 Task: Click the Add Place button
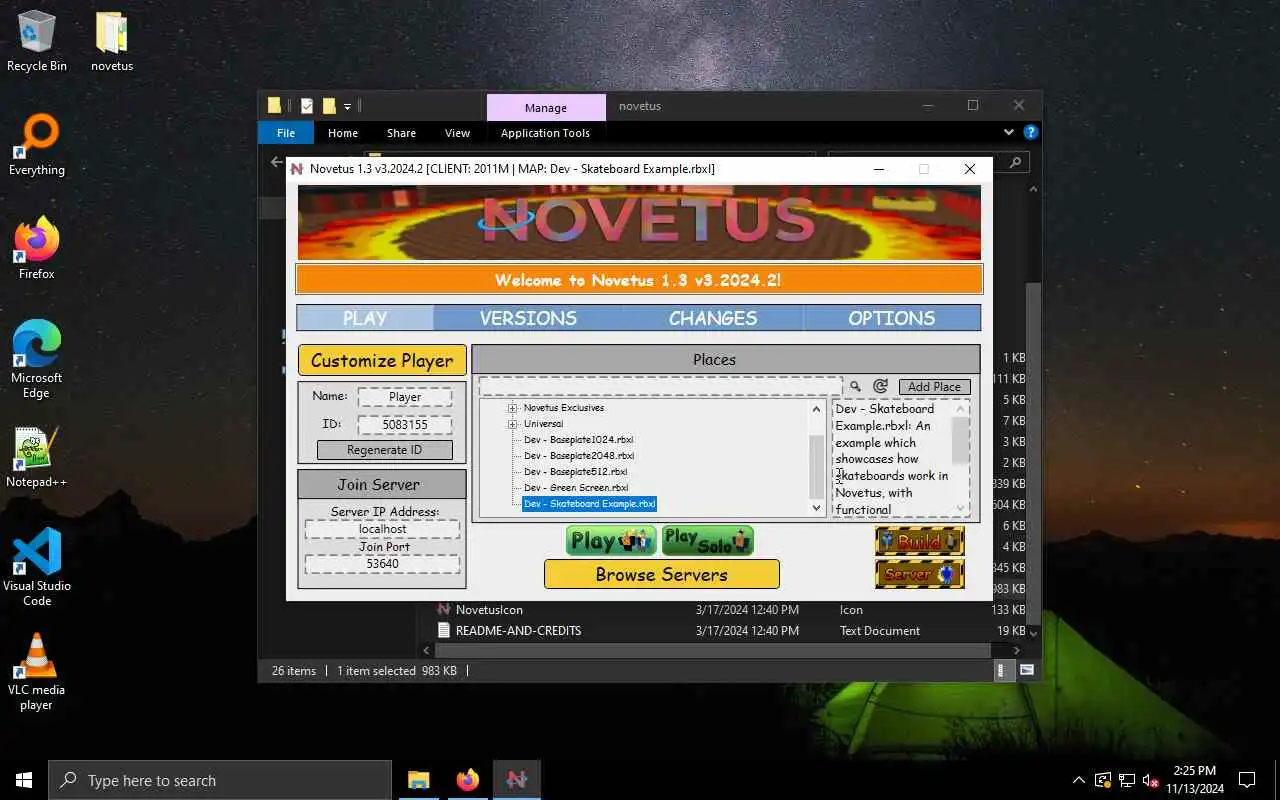[934, 387]
